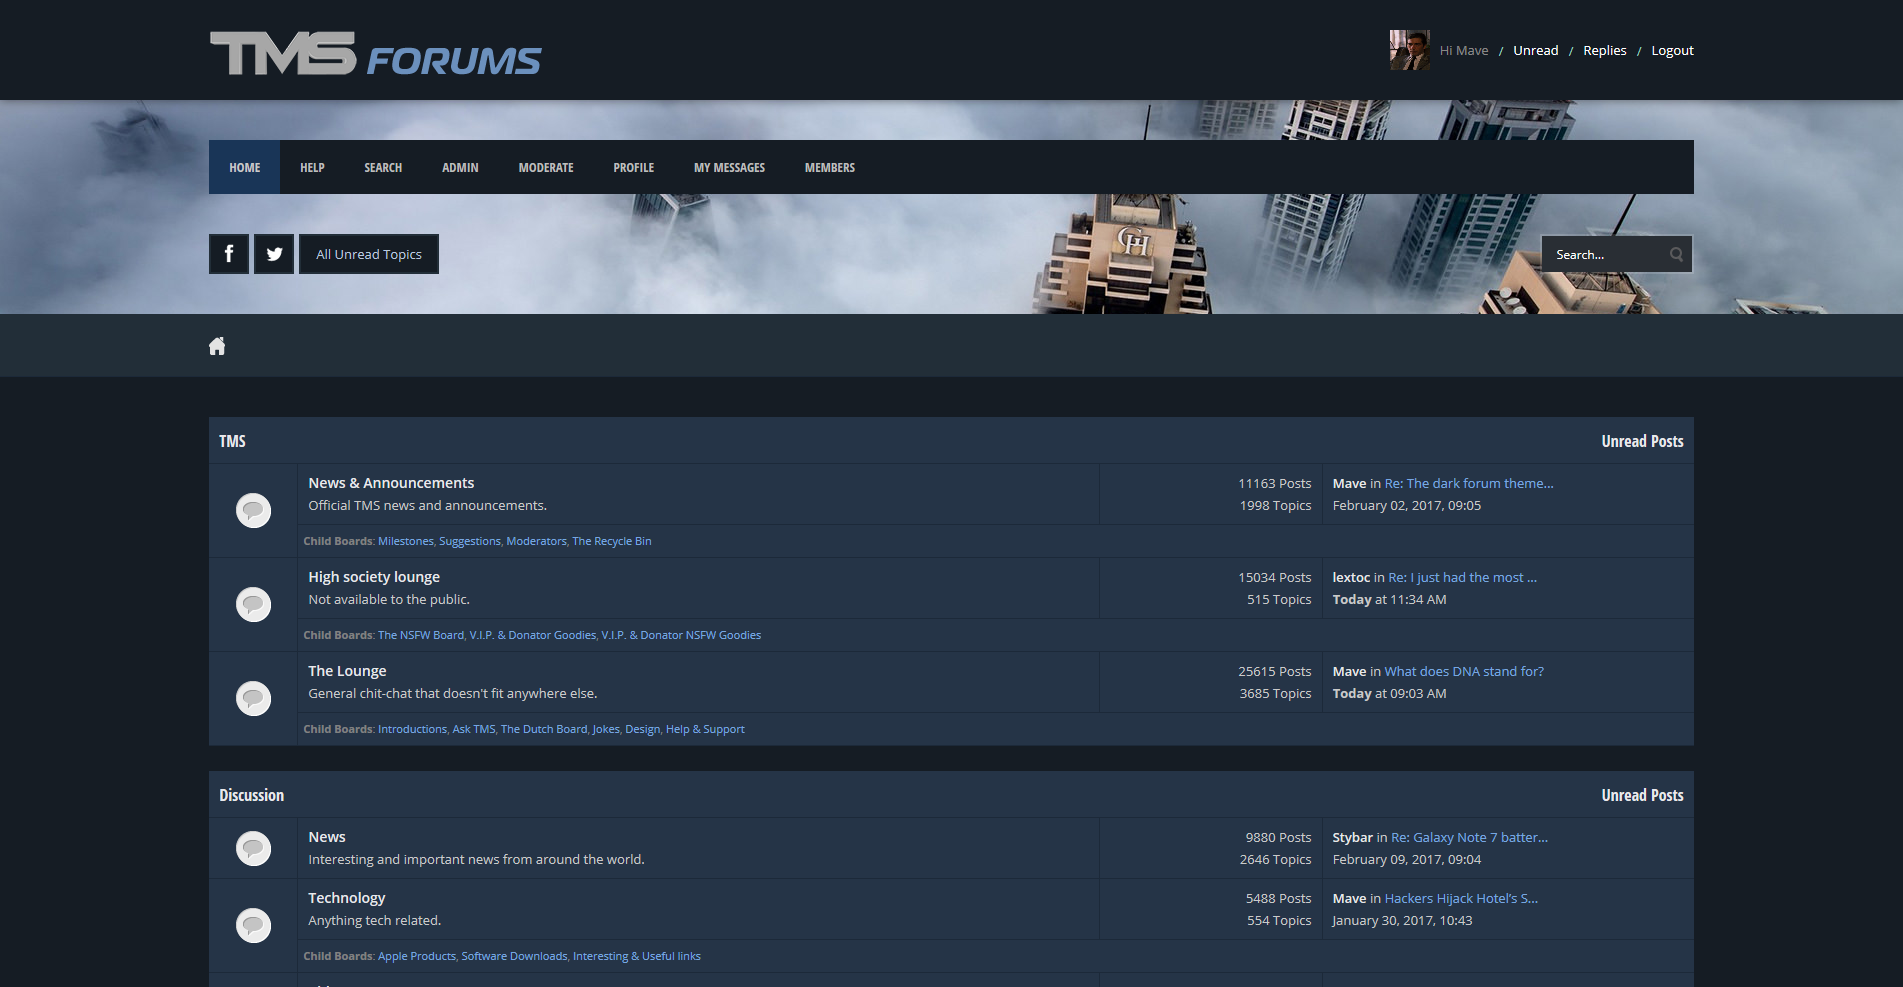
Task: Open 'Hackers Hijack Hotel's S...' post
Action: [x=1461, y=898]
